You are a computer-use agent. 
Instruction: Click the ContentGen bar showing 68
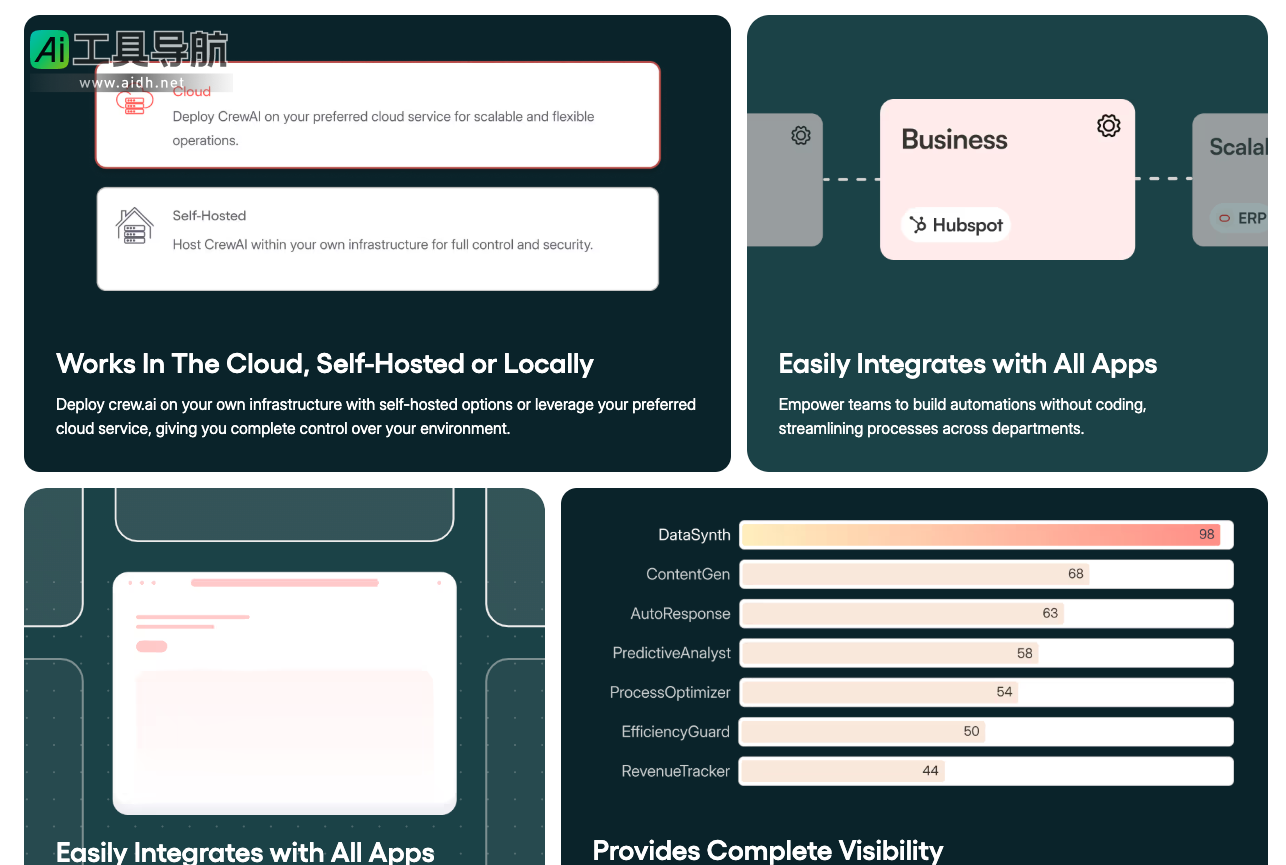pos(985,574)
